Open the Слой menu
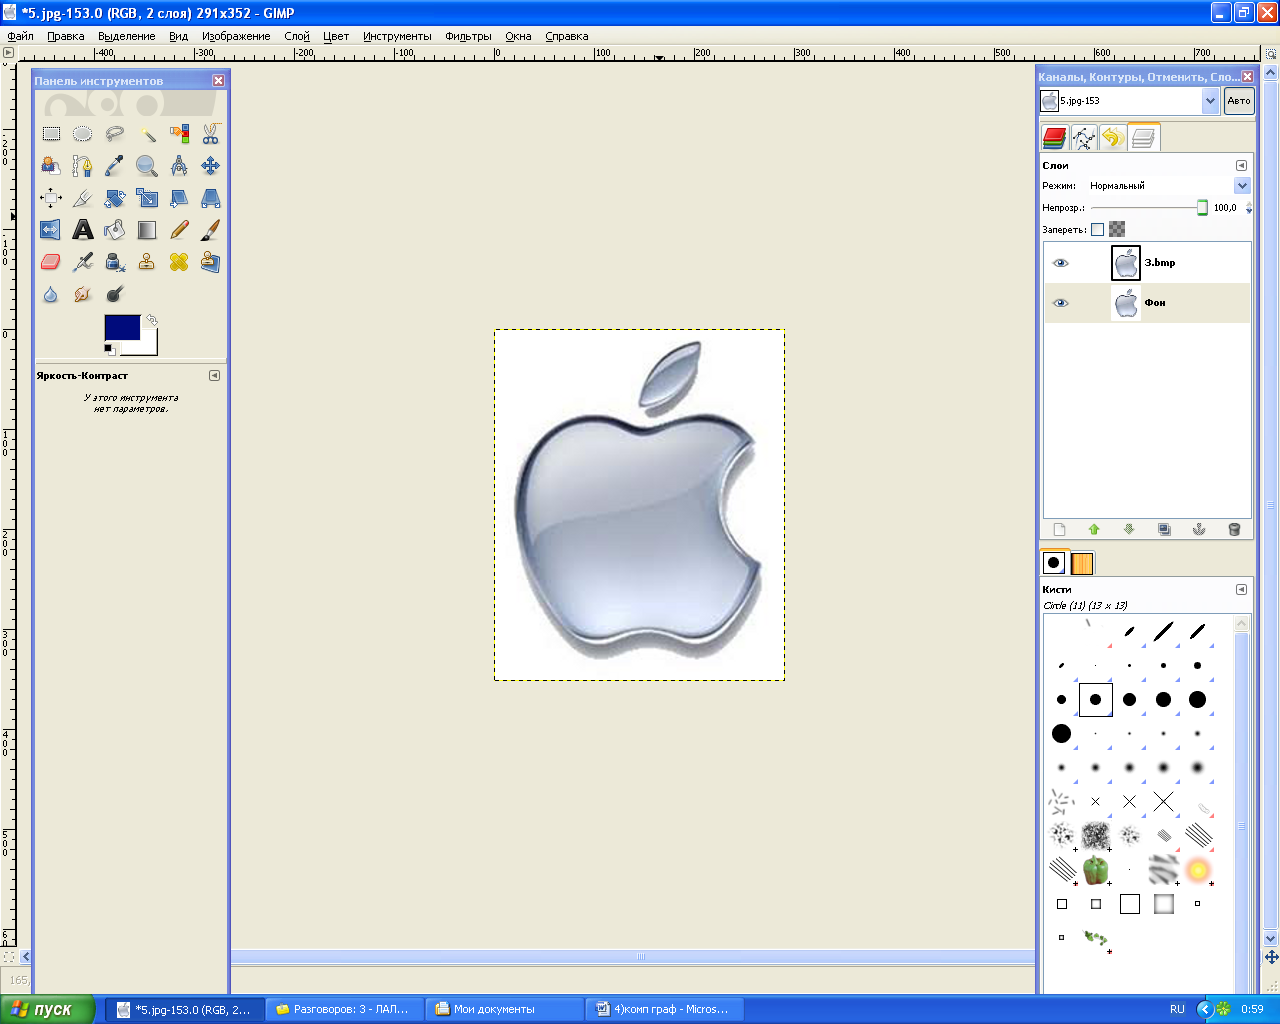The image size is (1280, 1024). click(x=297, y=36)
